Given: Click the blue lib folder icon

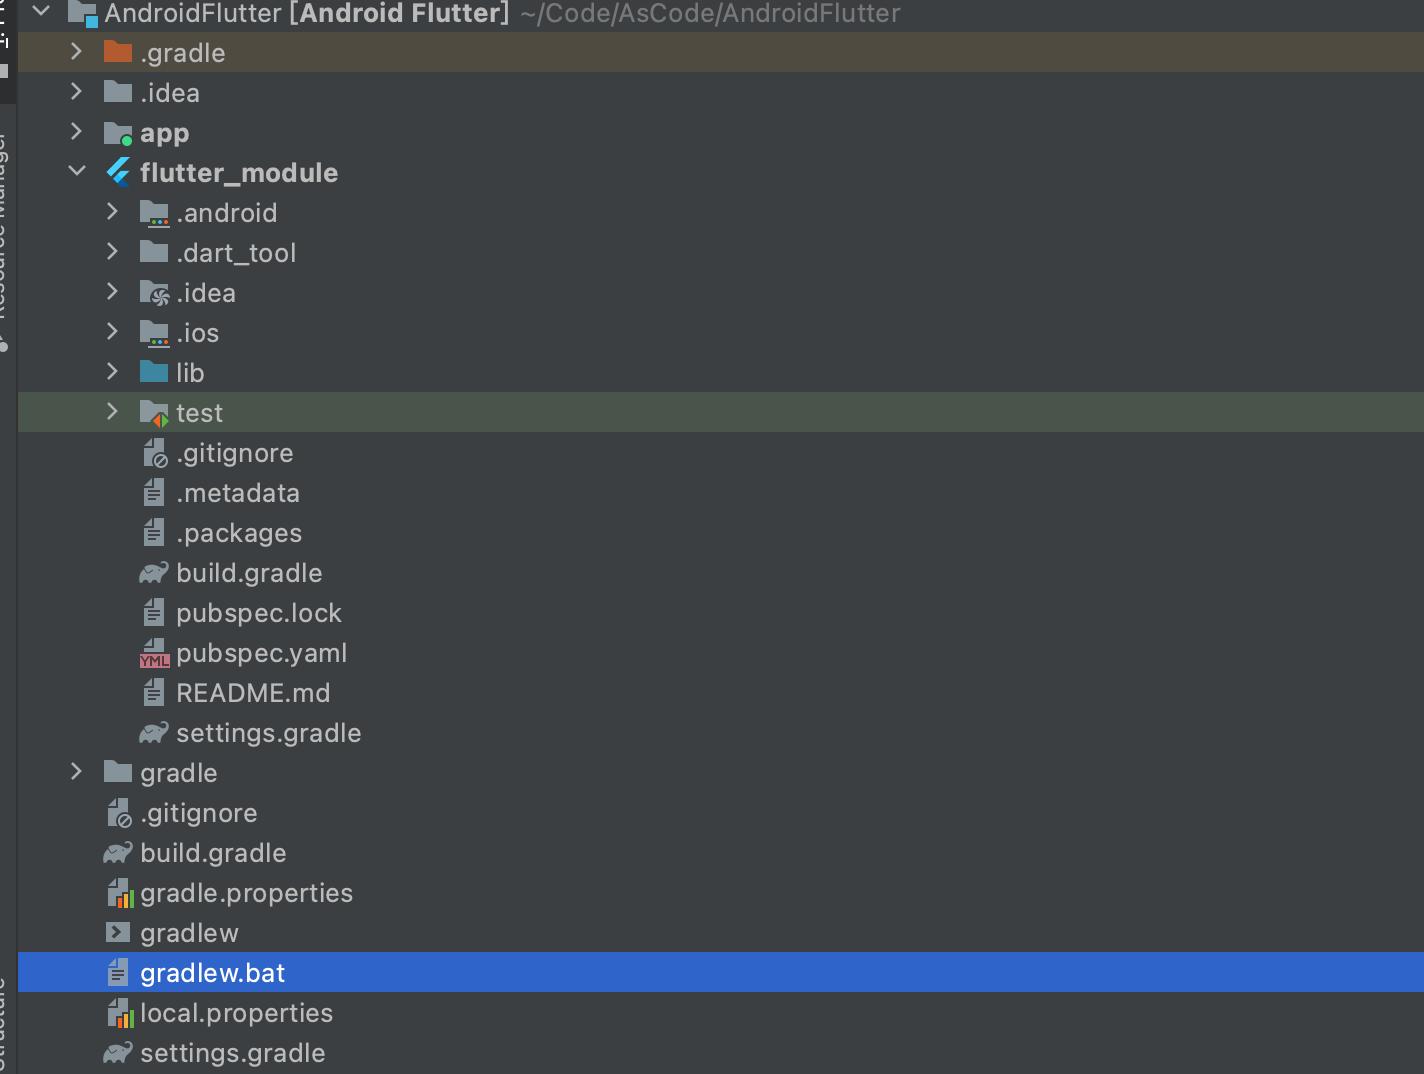Looking at the screenshot, I should pyautogui.click(x=154, y=372).
